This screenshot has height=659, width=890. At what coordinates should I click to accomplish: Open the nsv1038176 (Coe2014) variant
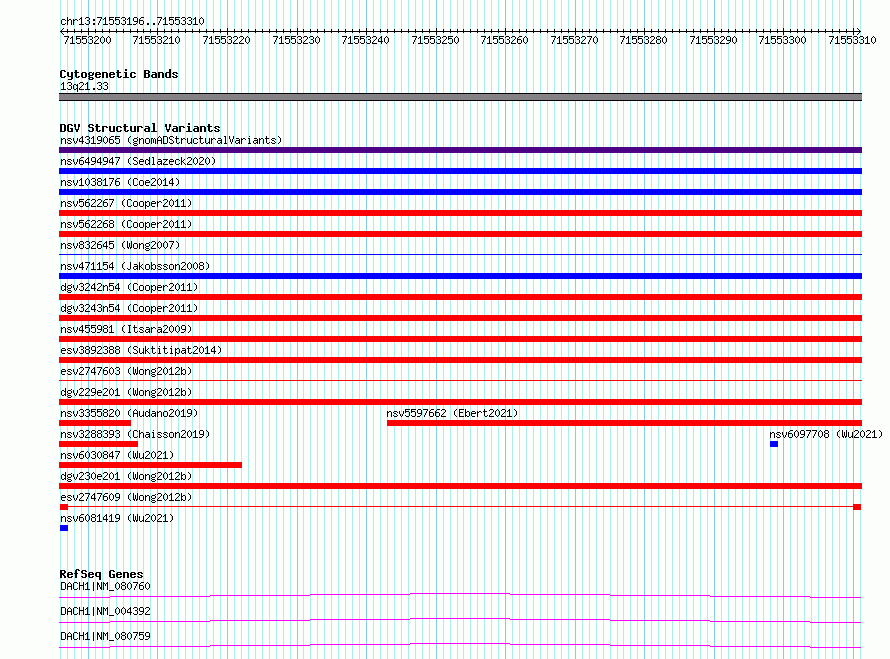[x=120, y=182]
